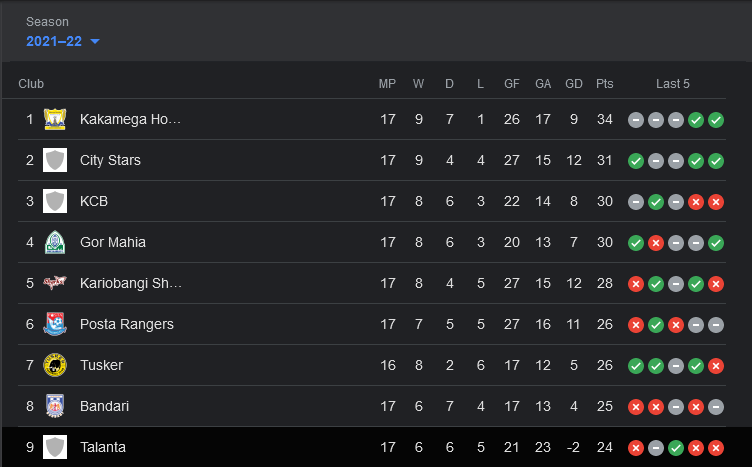
Task: Click City Stars placeholder shield icon
Action: (55, 160)
